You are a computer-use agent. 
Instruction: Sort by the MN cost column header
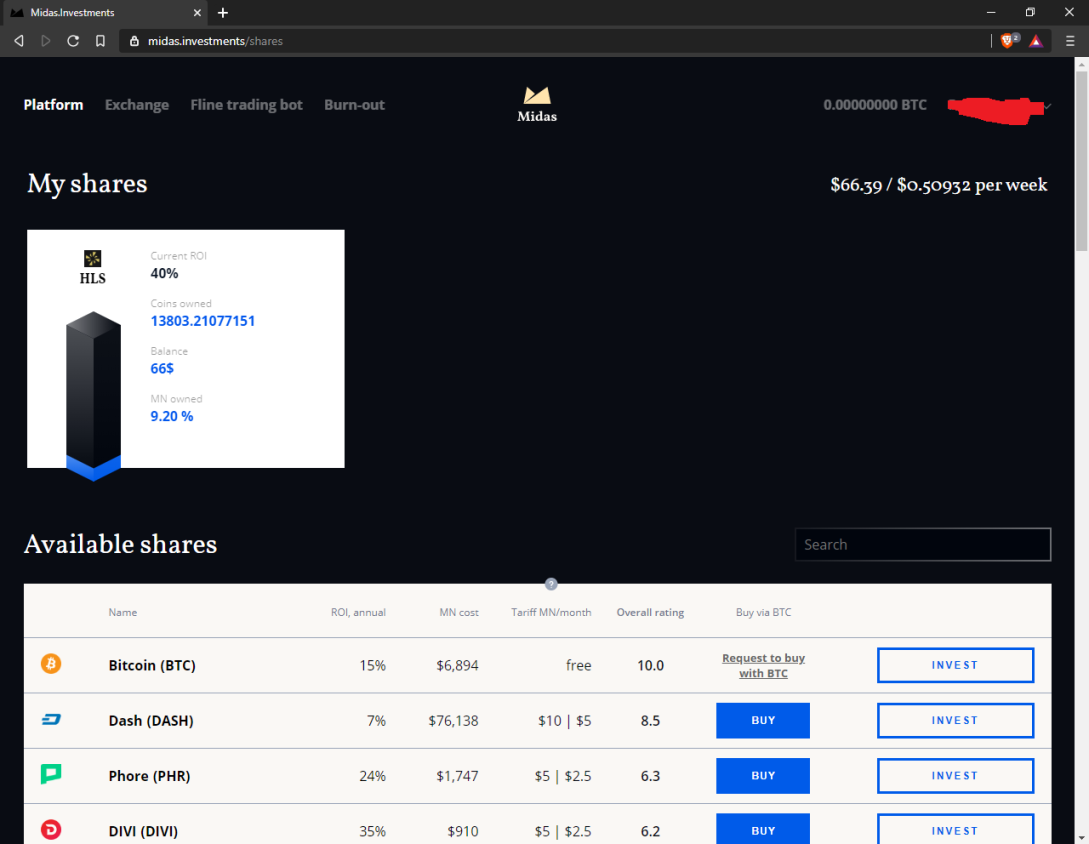click(458, 612)
